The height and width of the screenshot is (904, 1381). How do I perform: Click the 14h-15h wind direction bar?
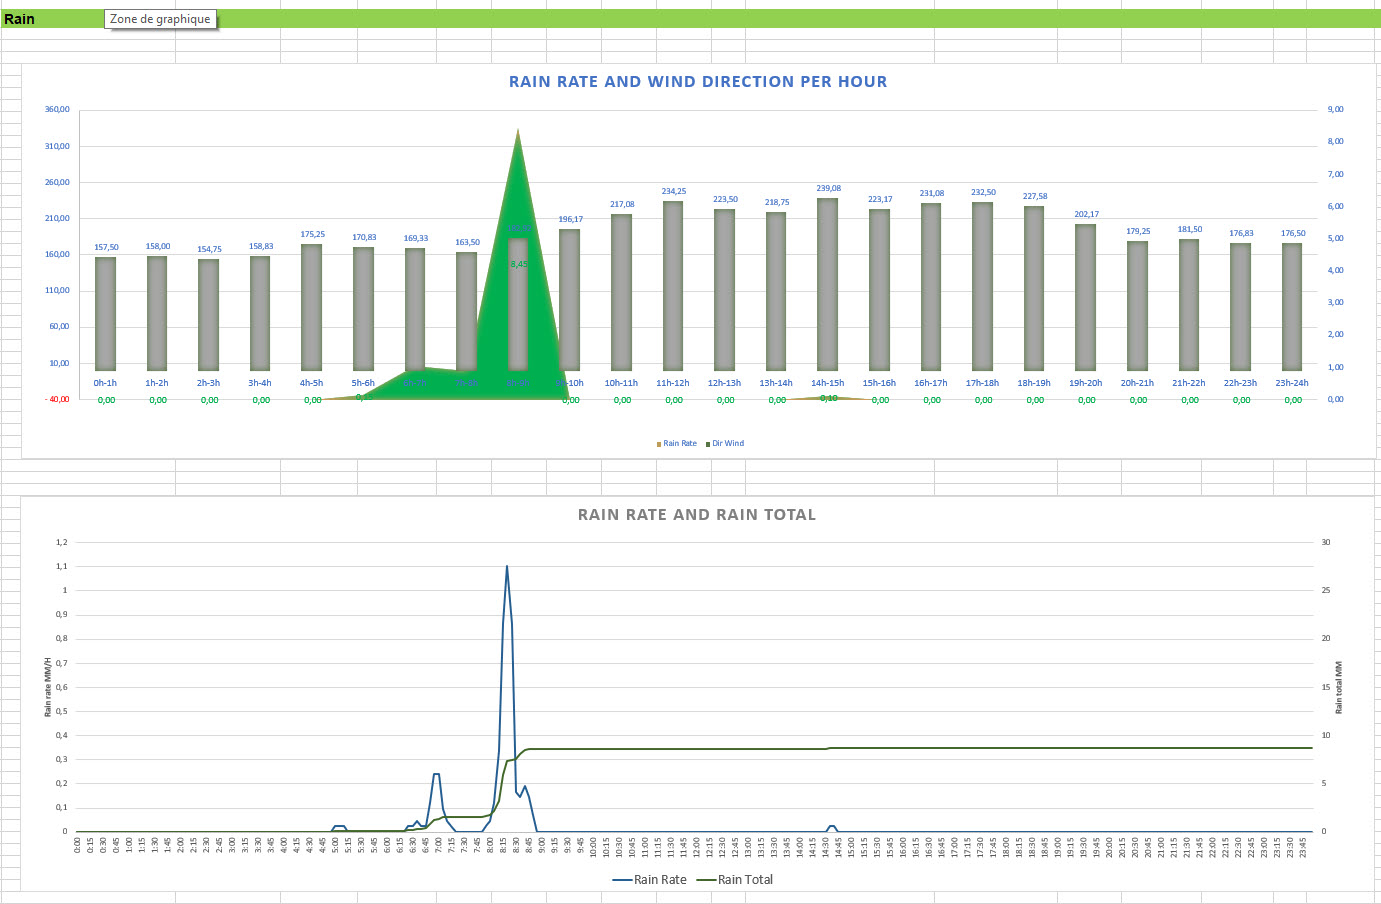coord(827,285)
